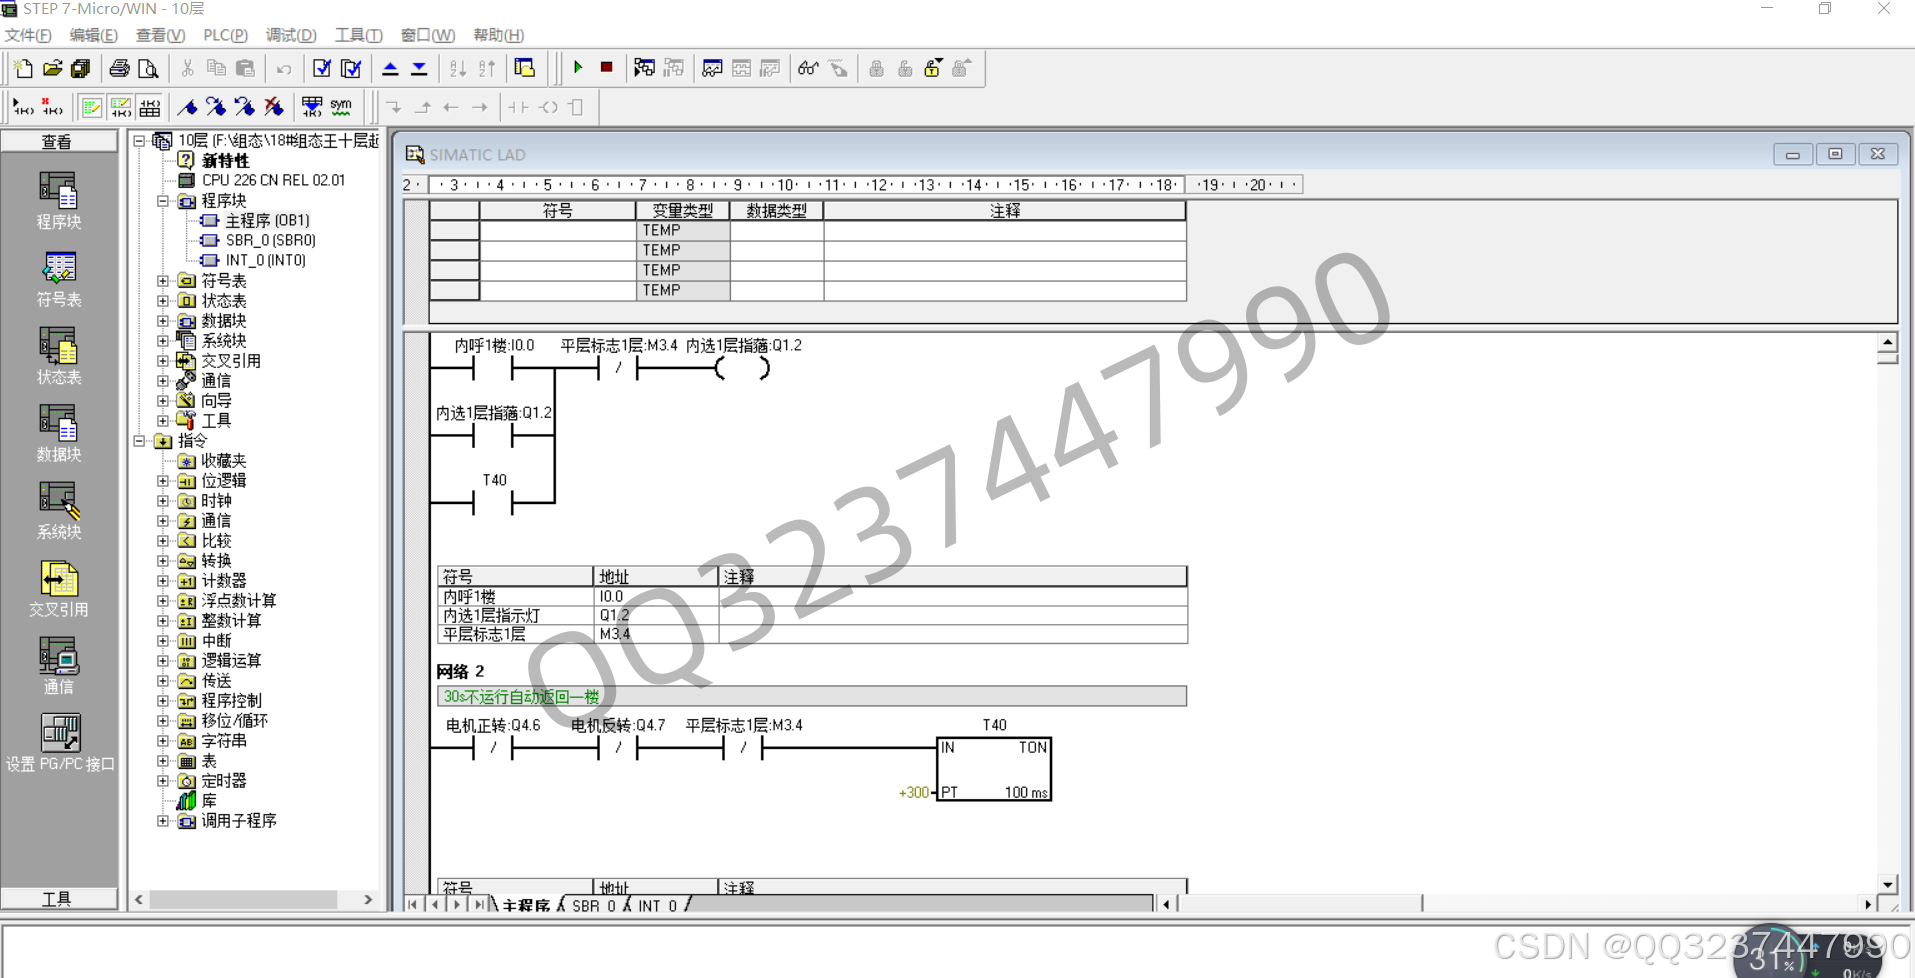Image resolution: width=1915 pixels, height=978 pixels.
Task: Switch to the INT_0 editor tab
Action: click(657, 905)
